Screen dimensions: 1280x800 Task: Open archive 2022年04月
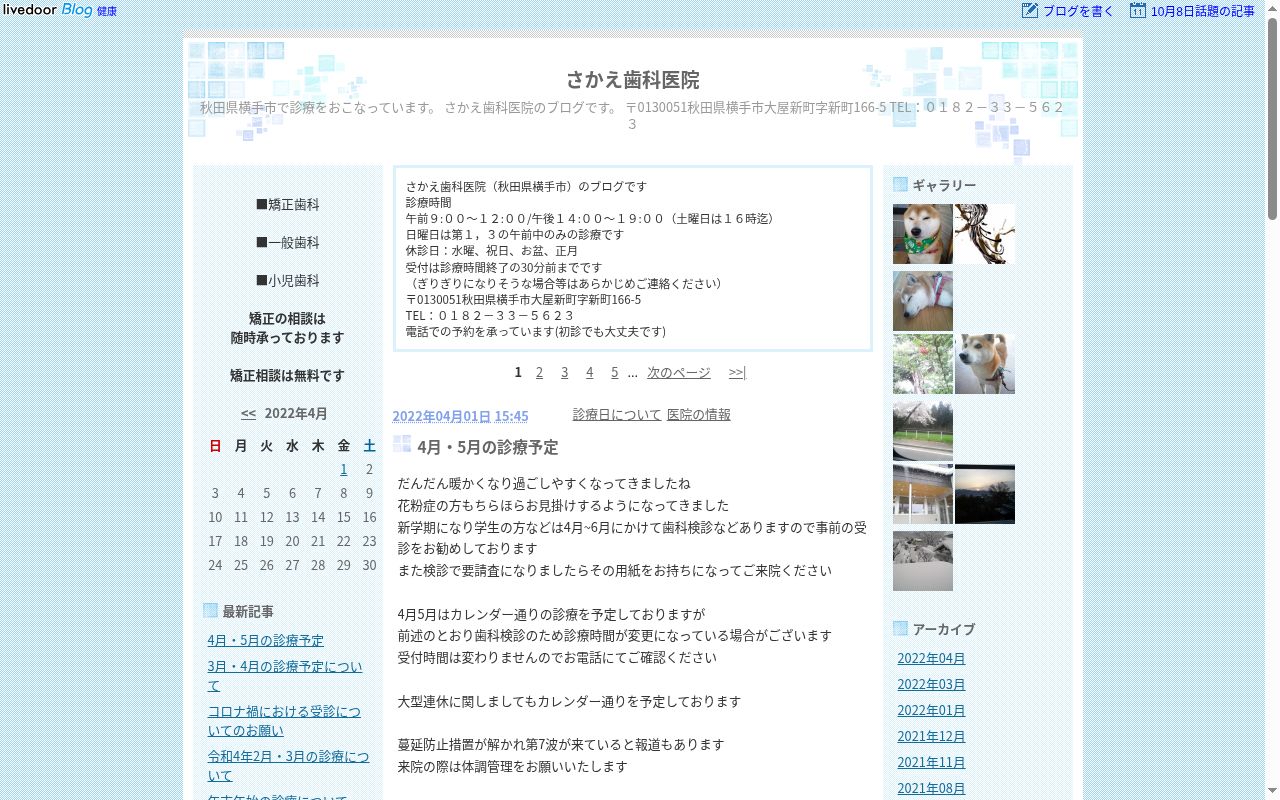tap(931, 658)
